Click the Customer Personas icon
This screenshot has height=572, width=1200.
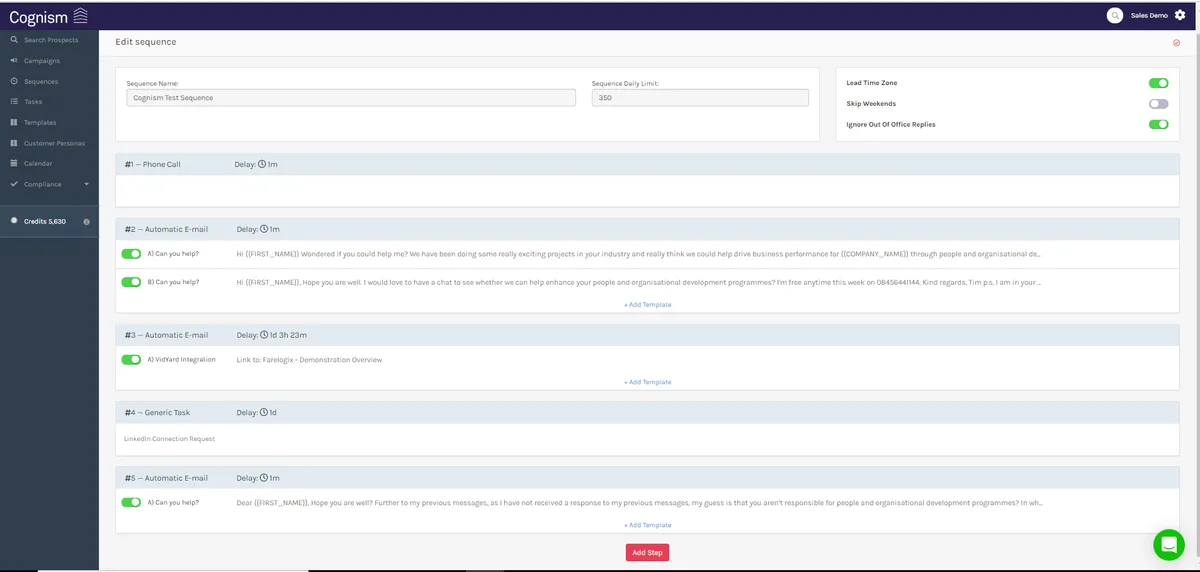14,143
